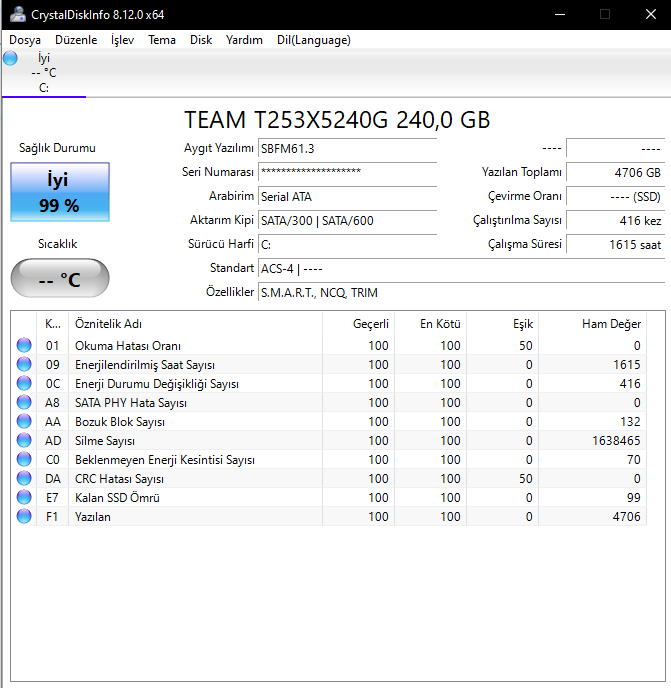
Task: Select the SATA PHY Hata Sayısı row
Action: point(329,402)
